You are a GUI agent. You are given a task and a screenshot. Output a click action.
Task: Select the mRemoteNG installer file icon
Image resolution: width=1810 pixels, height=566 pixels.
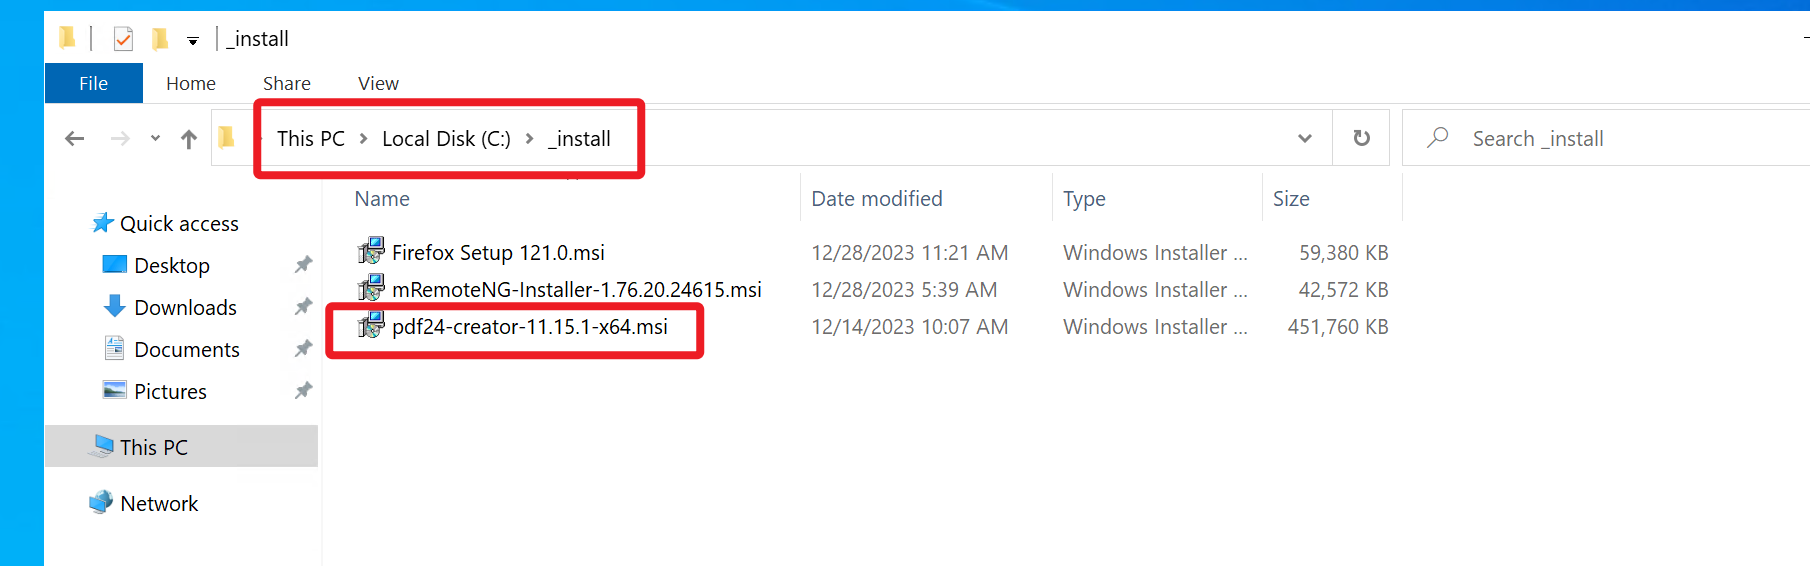pos(371,289)
